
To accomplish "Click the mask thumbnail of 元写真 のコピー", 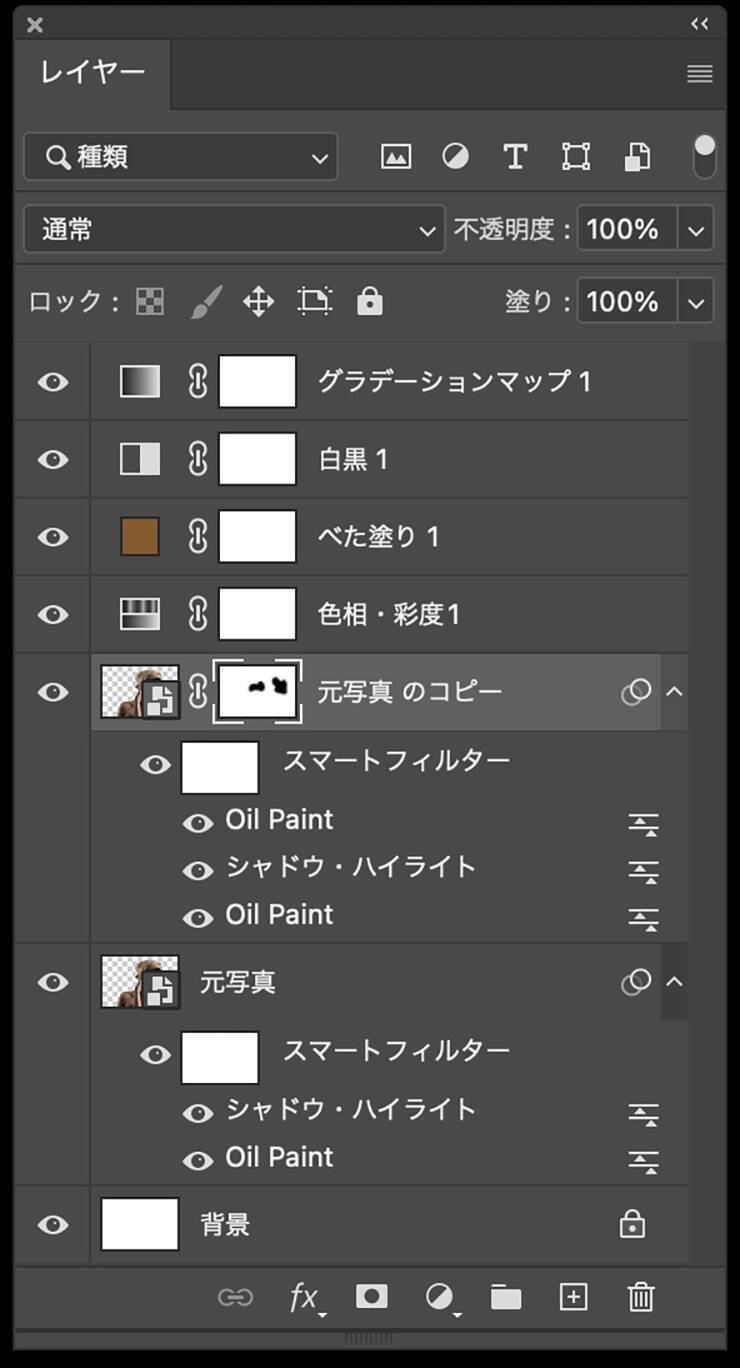I will 258,692.
